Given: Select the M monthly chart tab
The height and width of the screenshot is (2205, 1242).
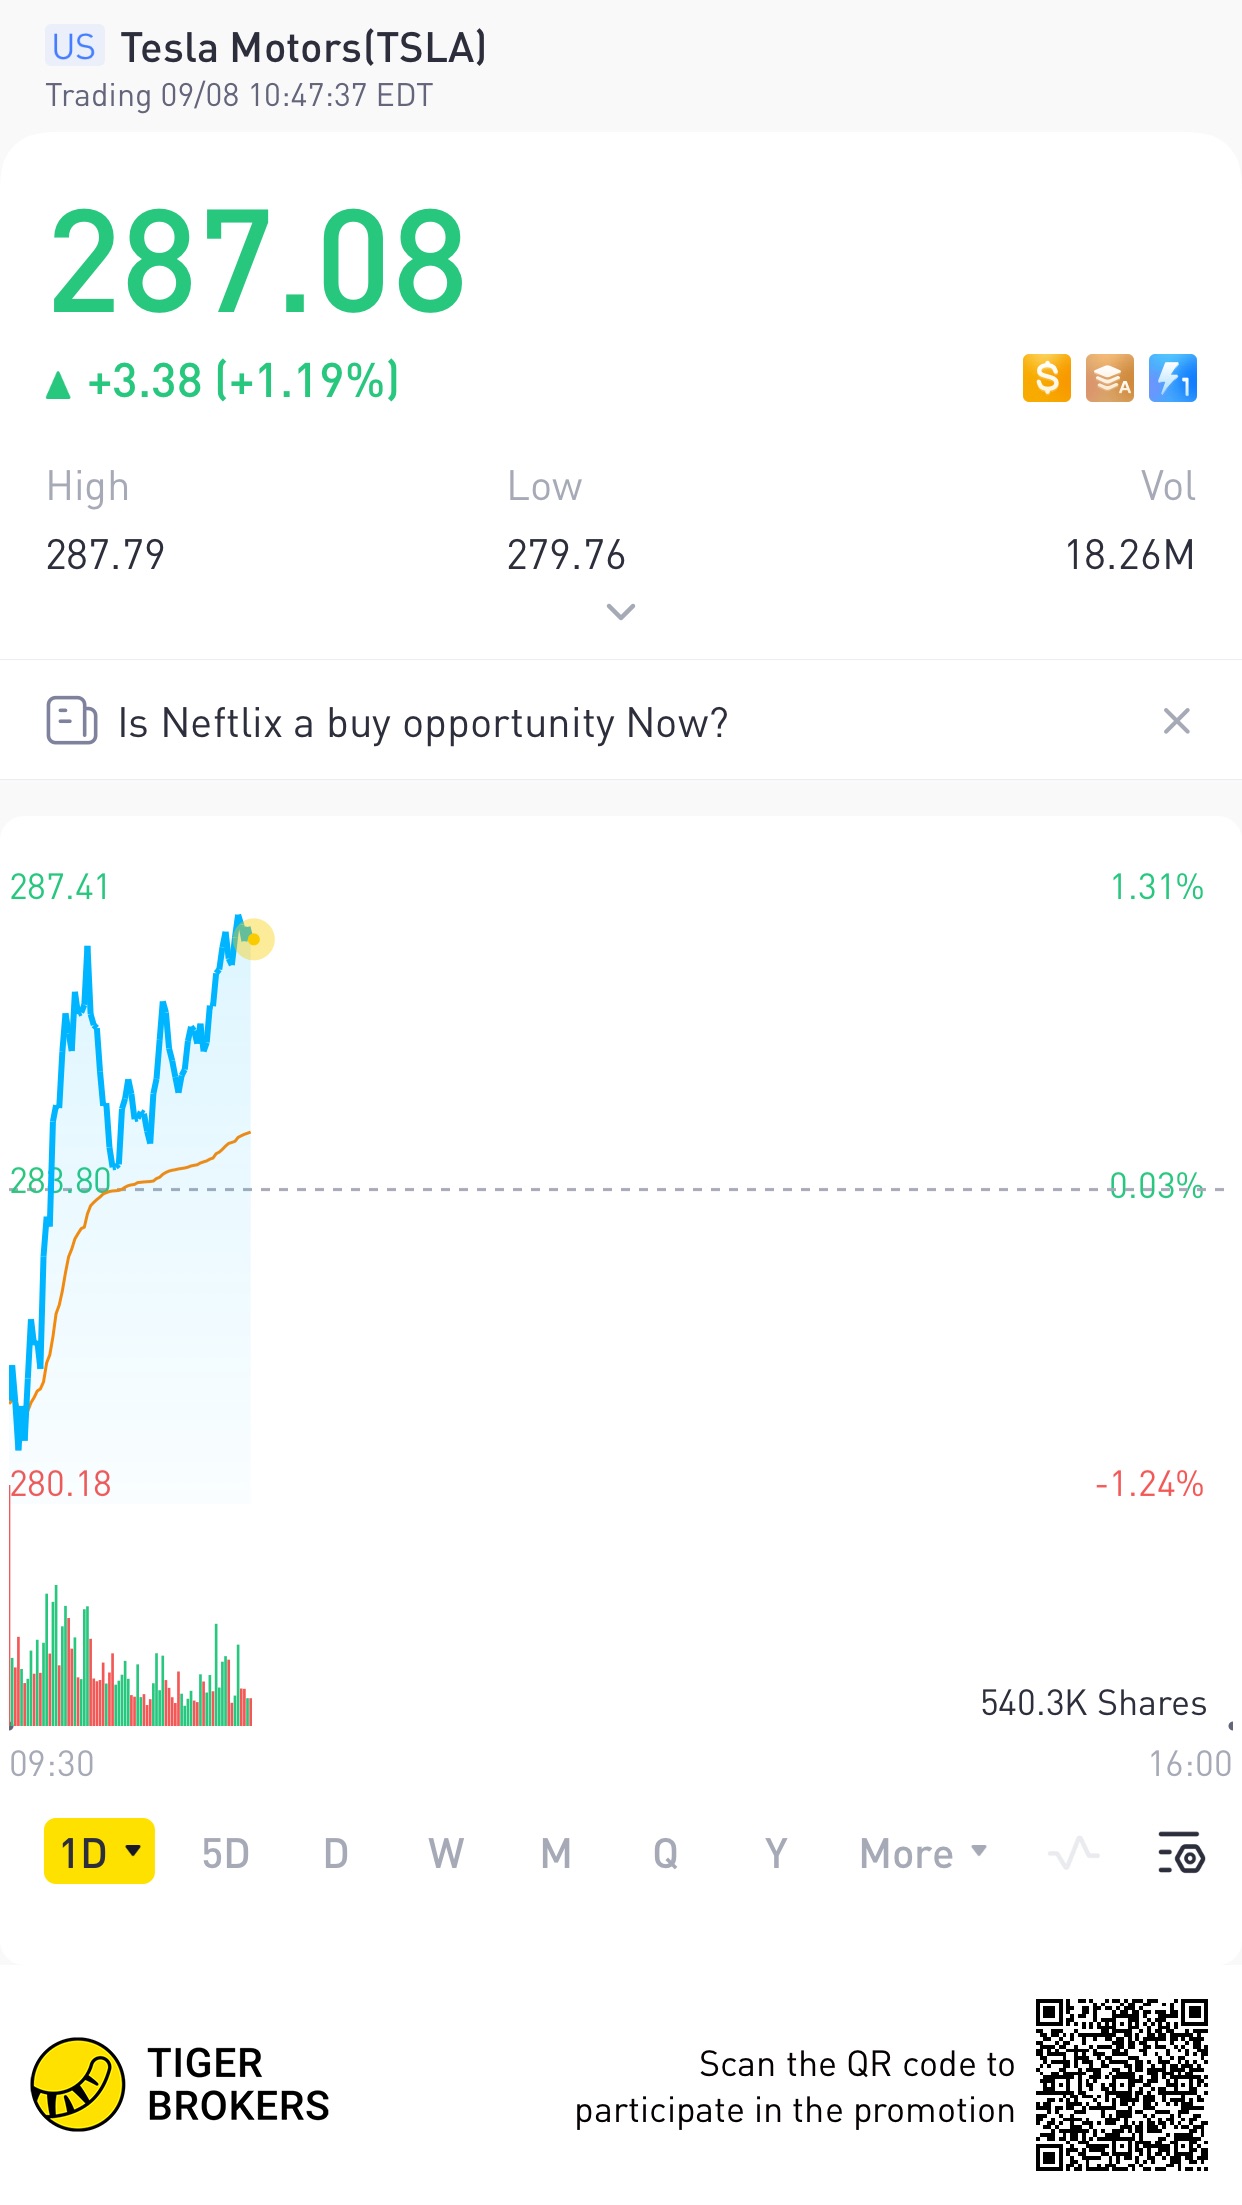Looking at the screenshot, I should point(556,1853).
